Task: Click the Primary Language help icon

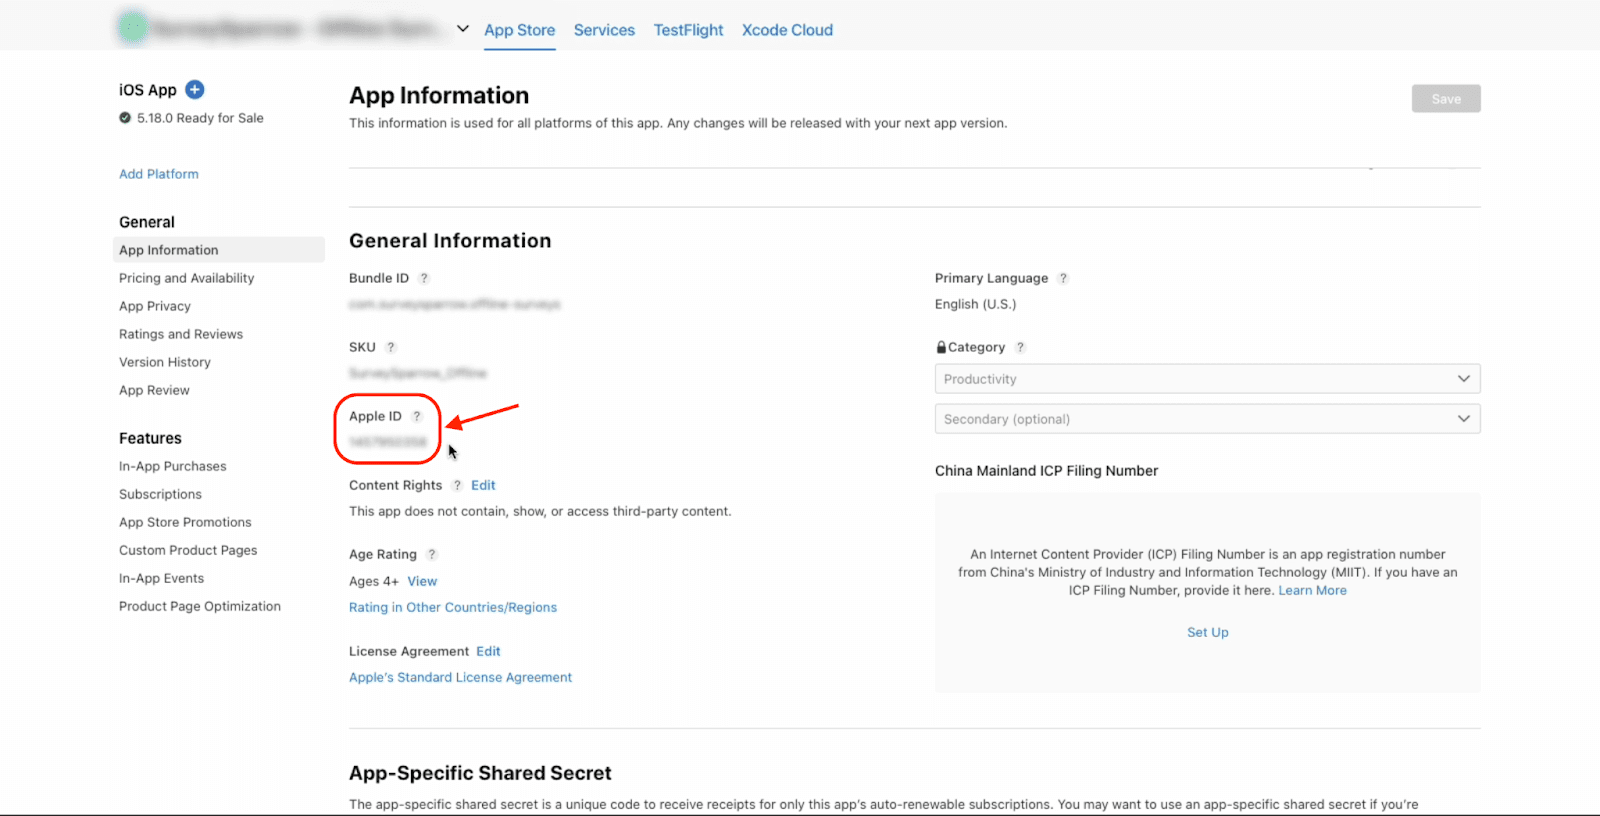Action: tap(1063, 278)
